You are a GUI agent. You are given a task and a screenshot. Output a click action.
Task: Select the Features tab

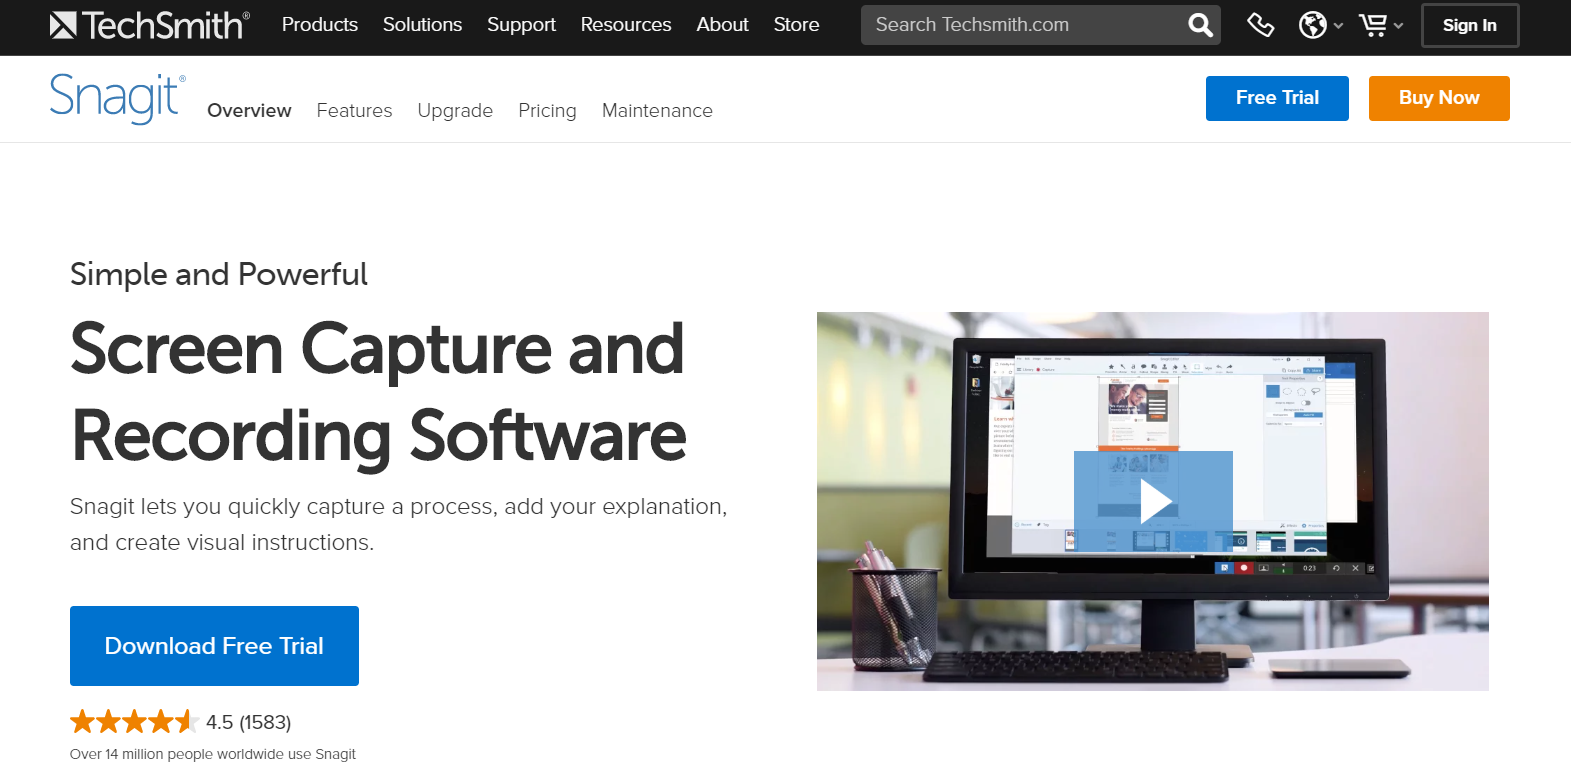click(x=354, y=111)
